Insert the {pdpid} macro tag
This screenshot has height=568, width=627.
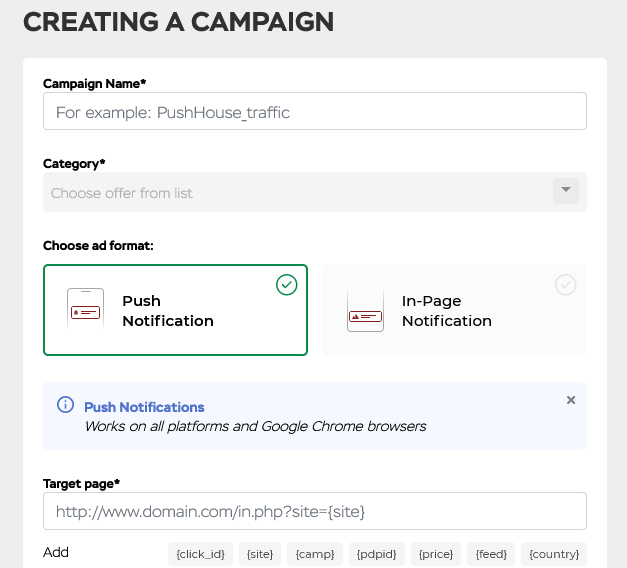click(x=376, y=554)
